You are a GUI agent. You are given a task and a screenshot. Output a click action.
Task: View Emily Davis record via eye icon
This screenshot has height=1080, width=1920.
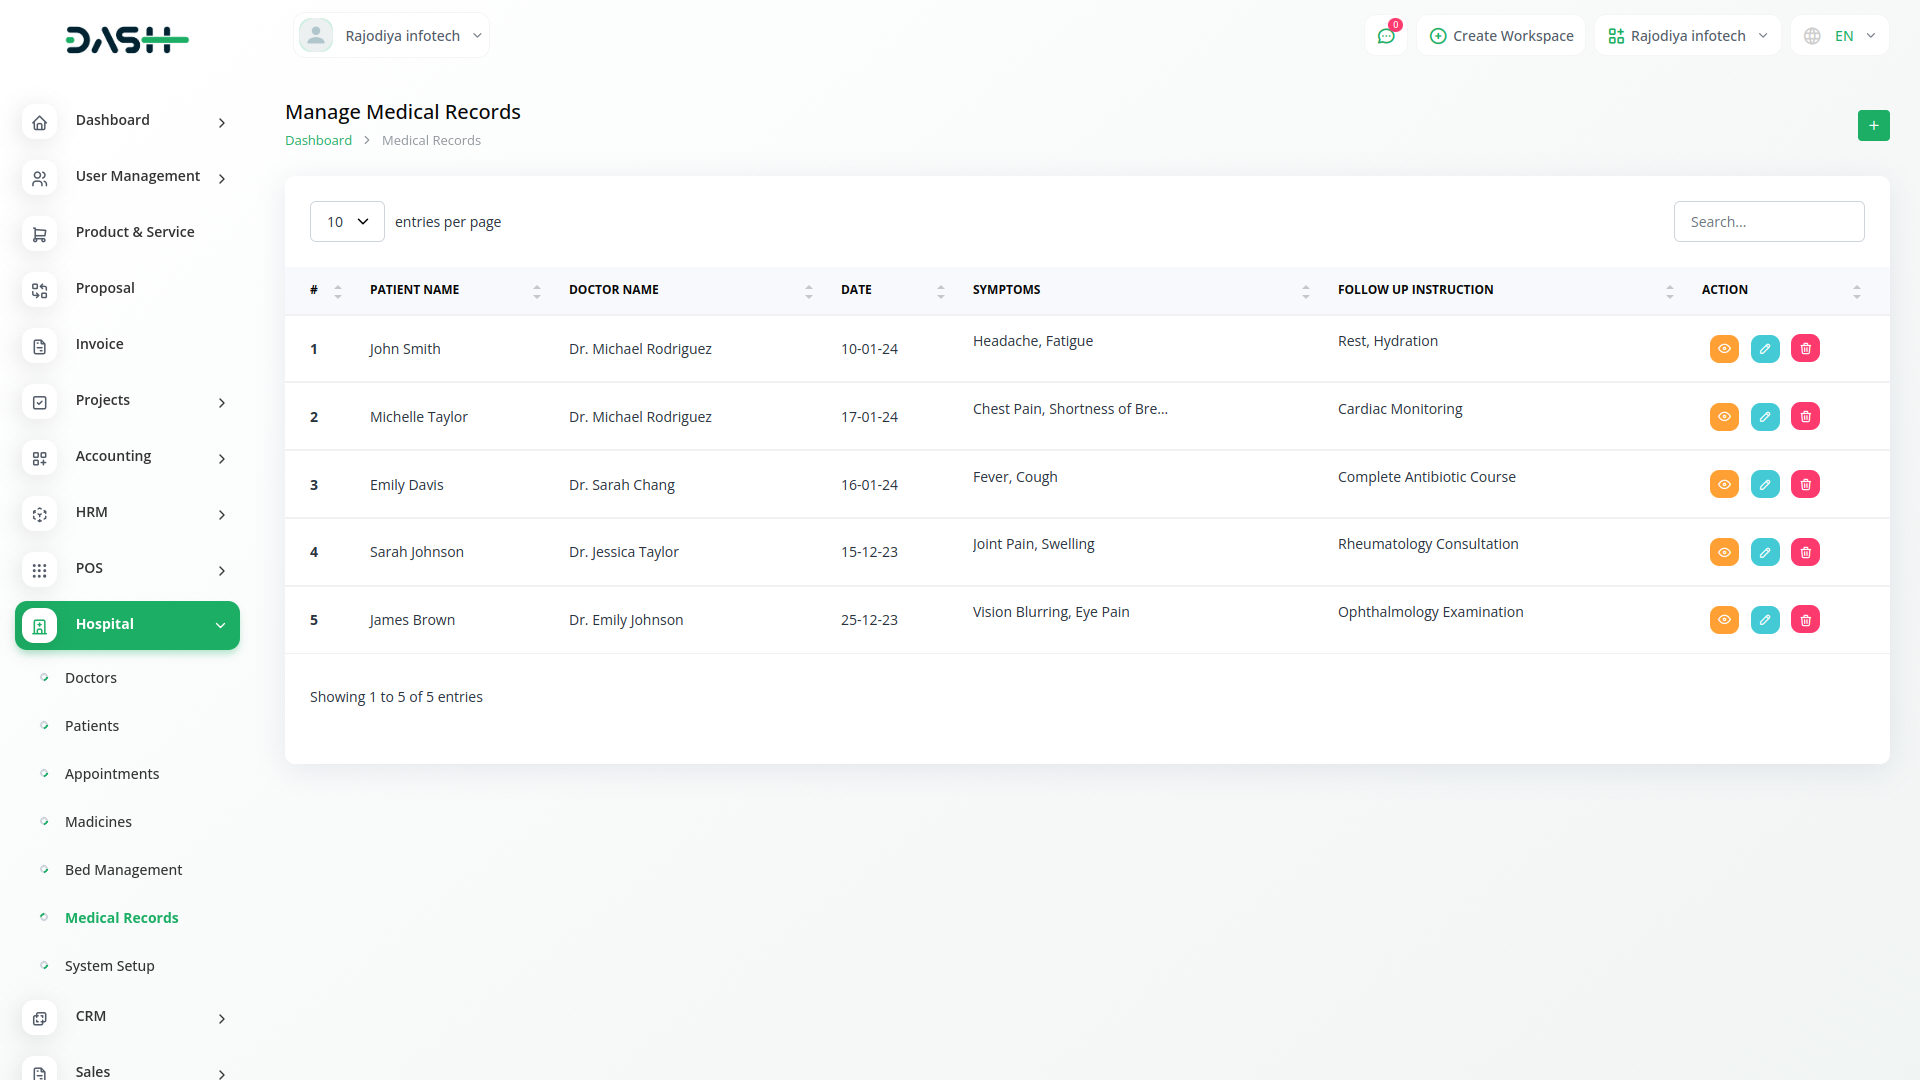[1724, 485]
